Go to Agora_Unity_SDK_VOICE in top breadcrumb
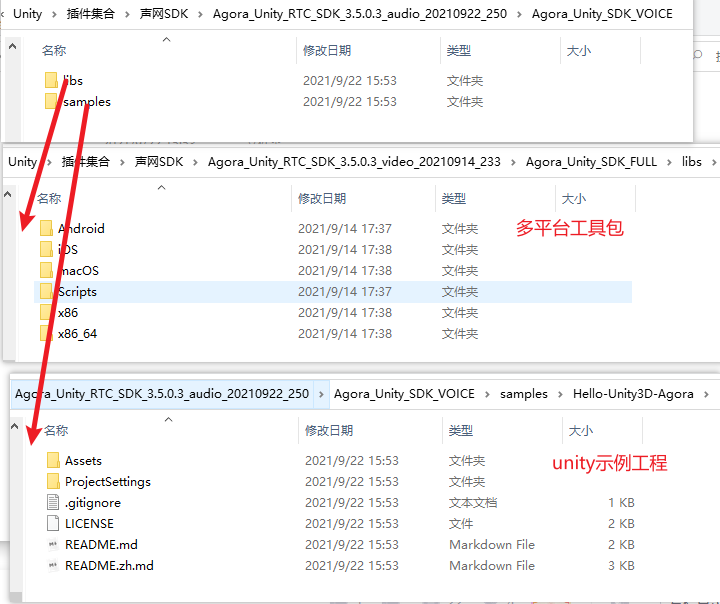Image resolution: width=720 pixels, height=604 pixels. pos(602,14)
